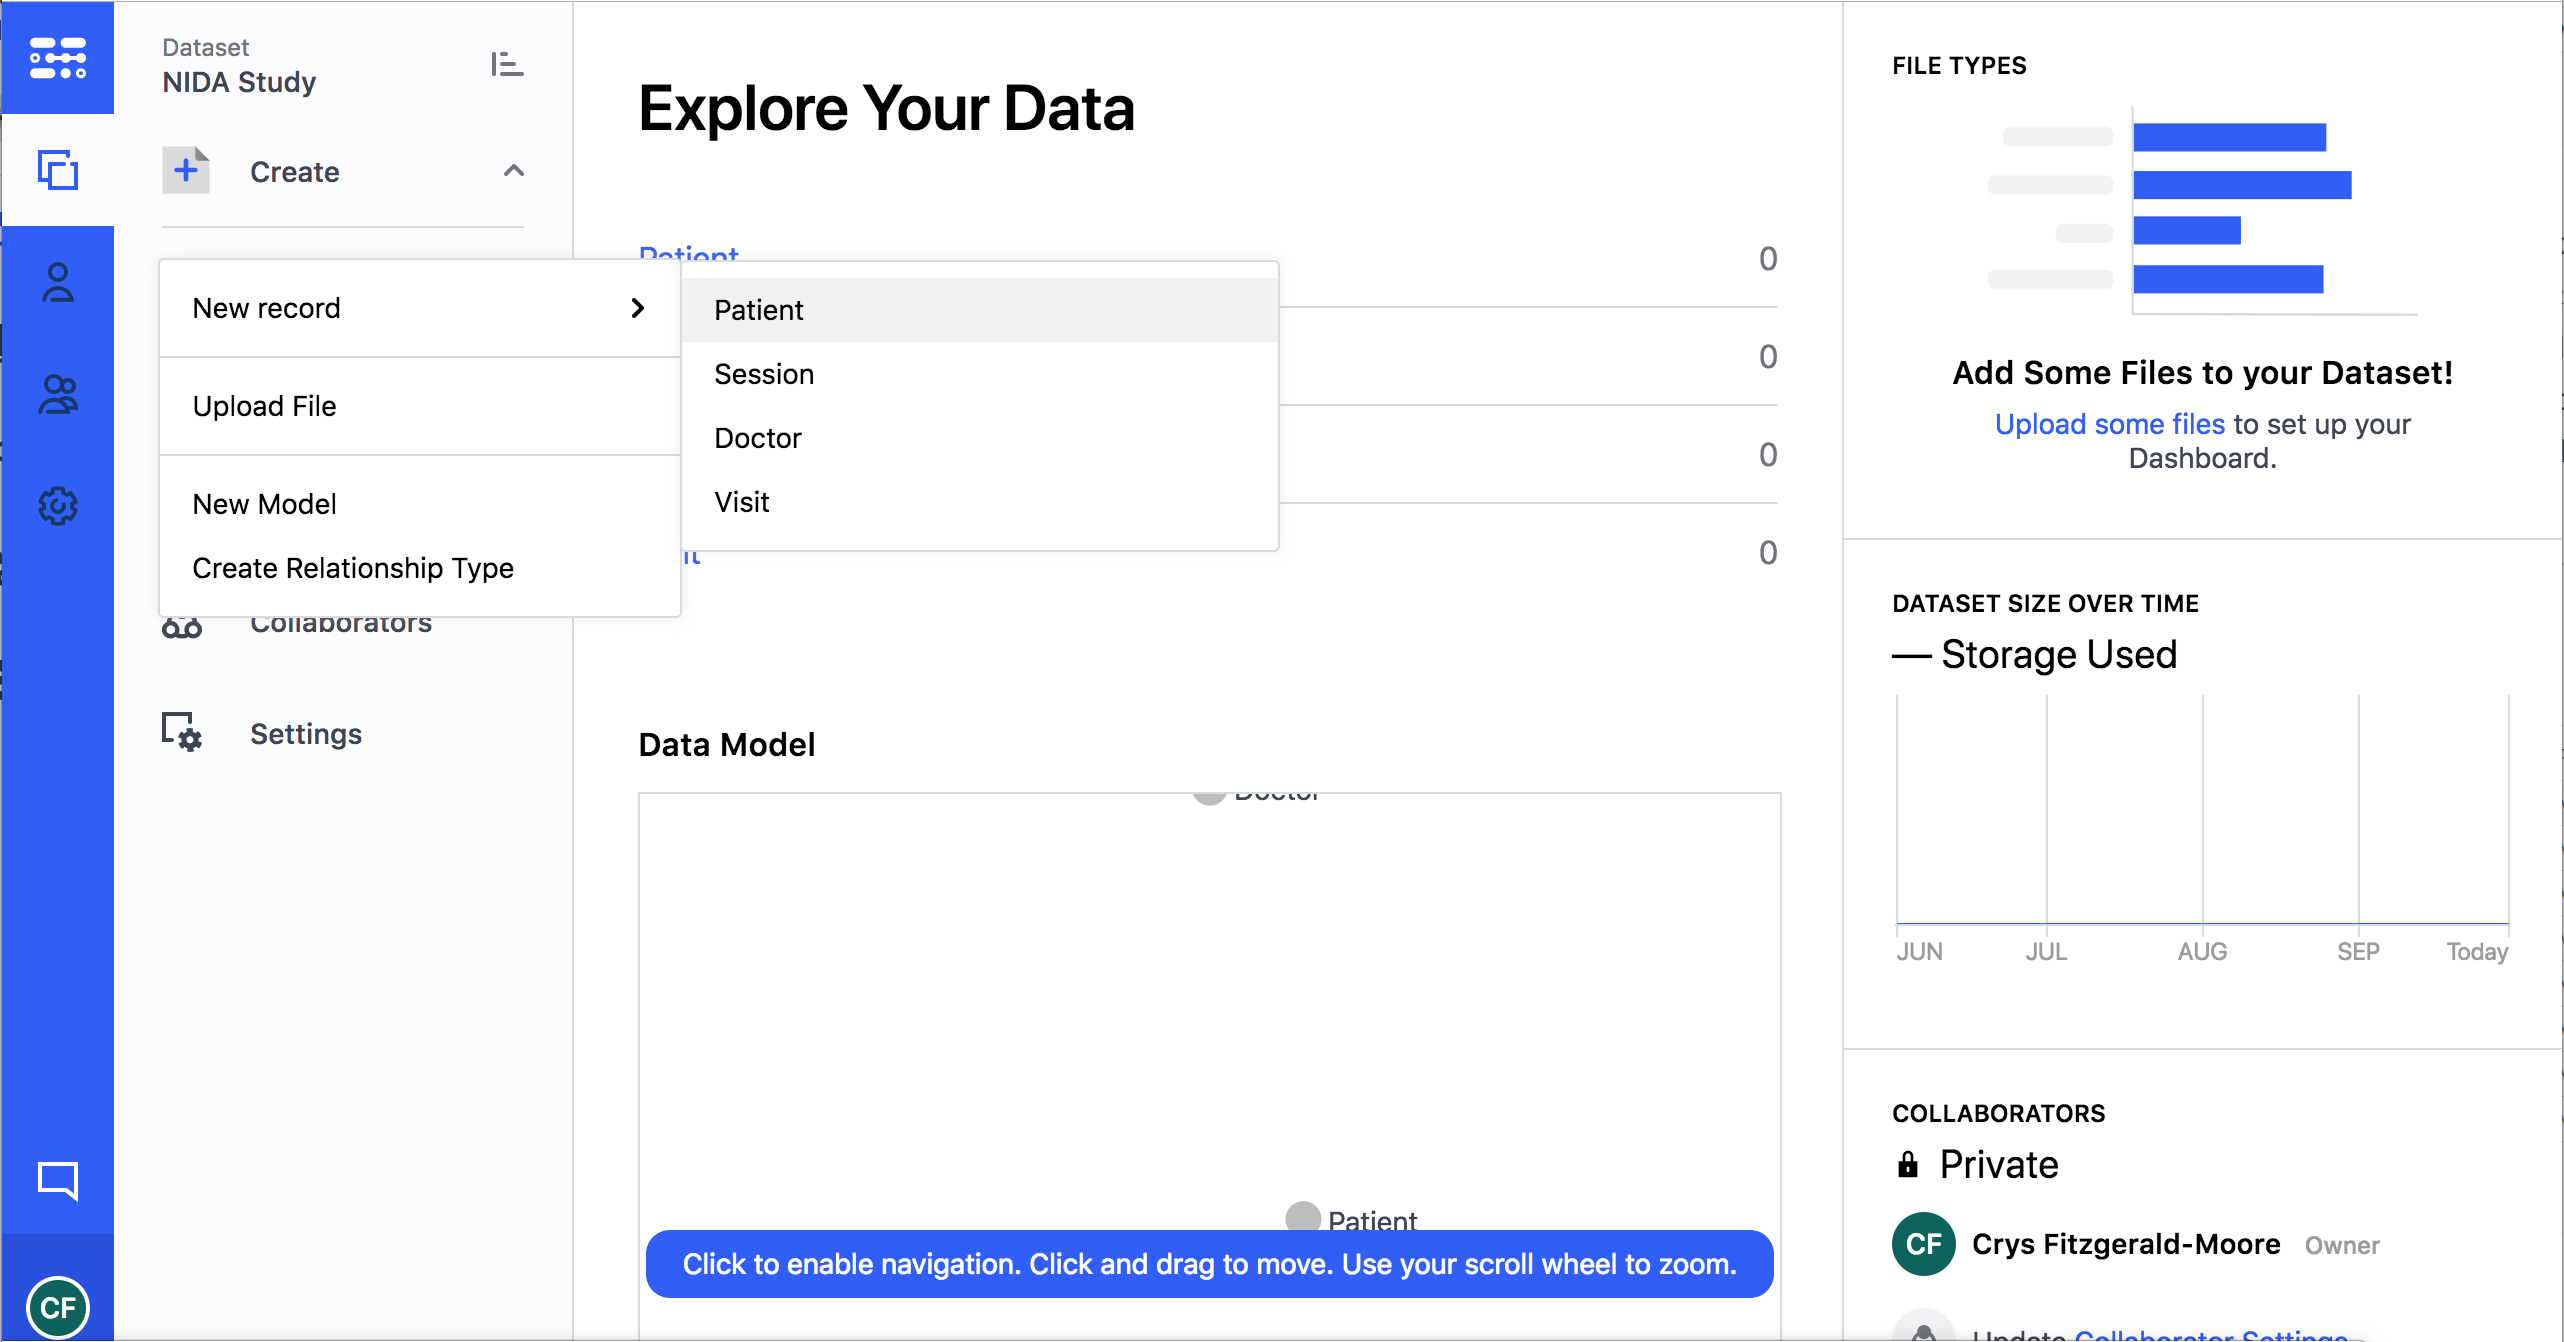The image size is (2564, 1342).
Task: Select Create Relationship Type option
Action: tap(353, 567)
